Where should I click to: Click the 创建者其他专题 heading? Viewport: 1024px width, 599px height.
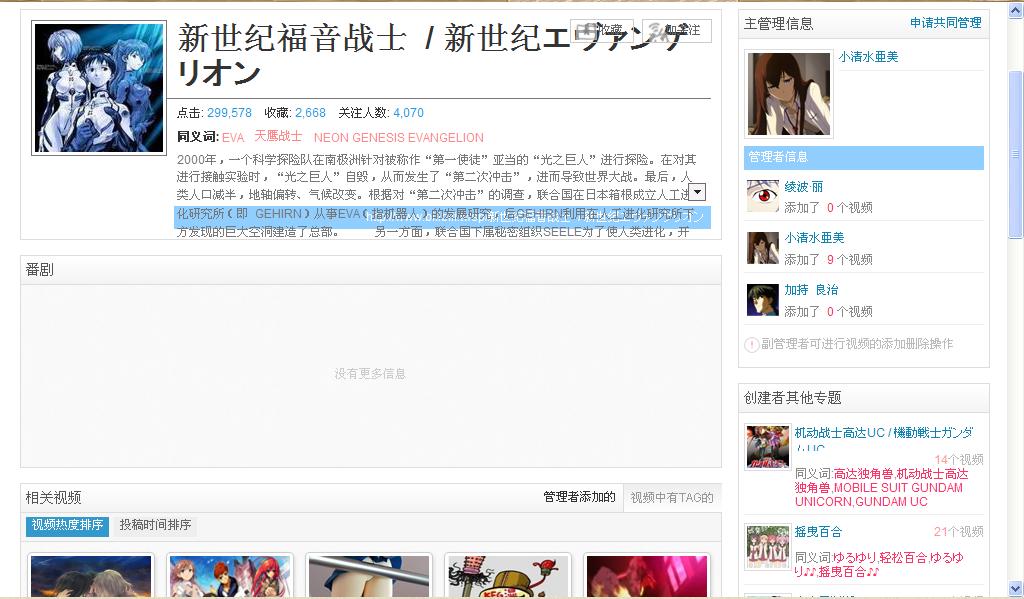793,398
